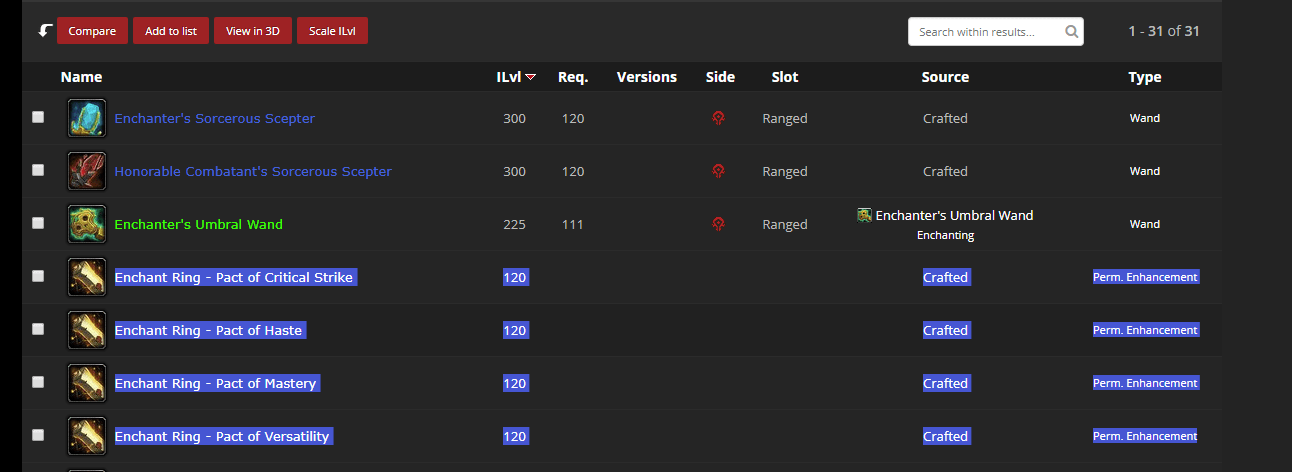Click the Pact of Mastery scroll icon

click(x=87, y=383)
